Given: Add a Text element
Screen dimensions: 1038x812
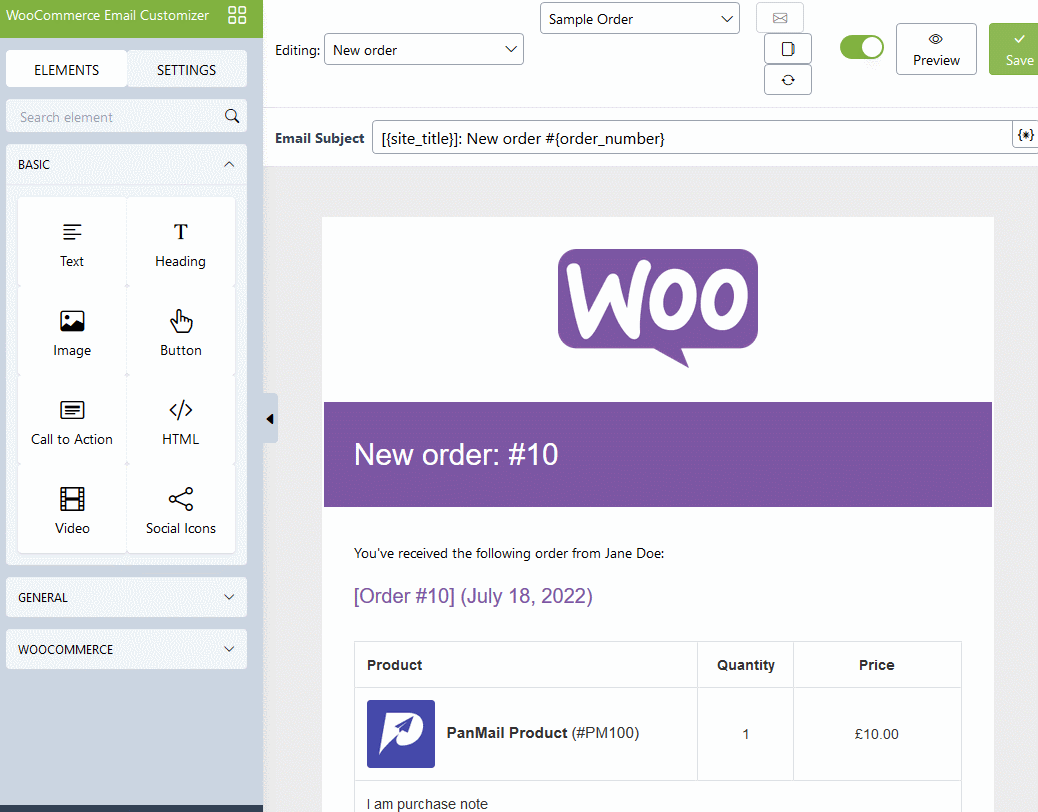Looking at the screenshot, I should [x=72, y=242].
